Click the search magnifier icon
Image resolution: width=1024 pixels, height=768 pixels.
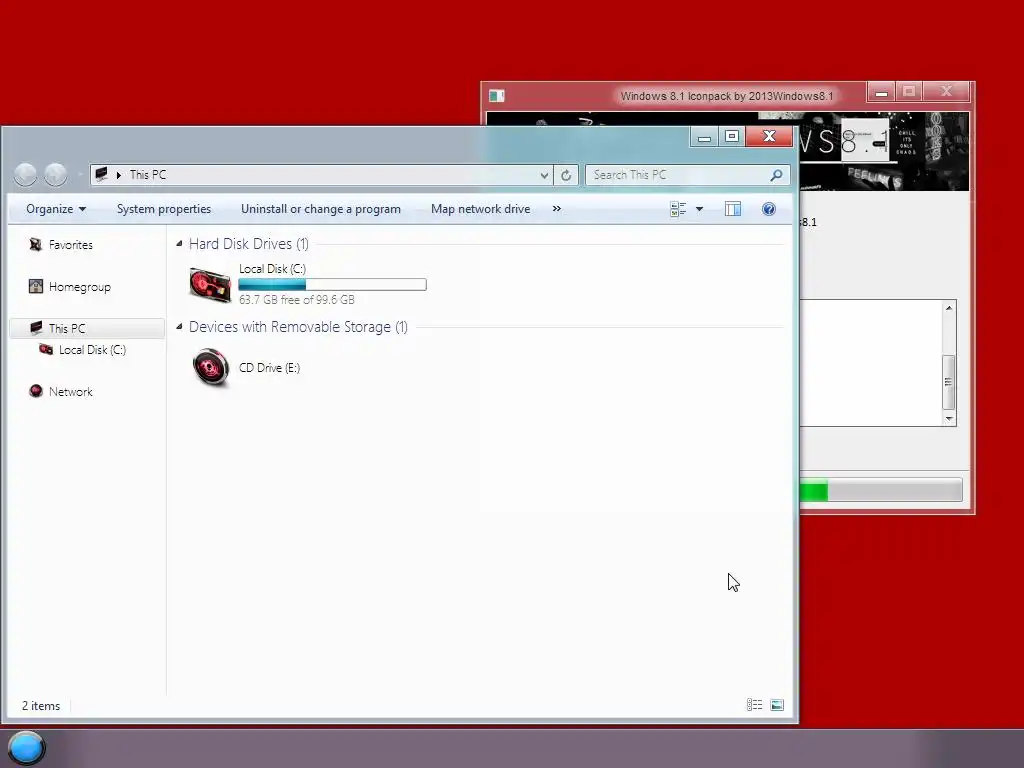pyautogui.click(x=776, y=175)
